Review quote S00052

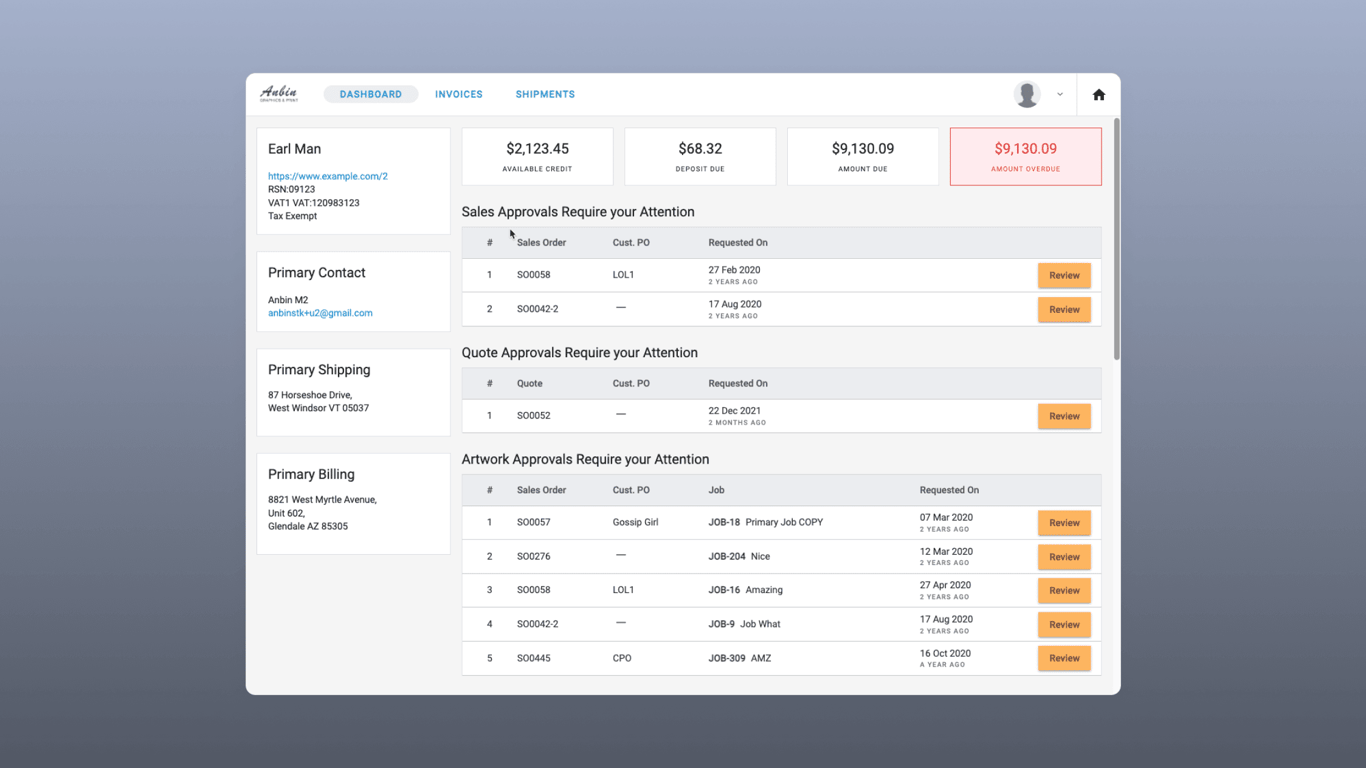pyautogui.click(x=1064, y=416)
